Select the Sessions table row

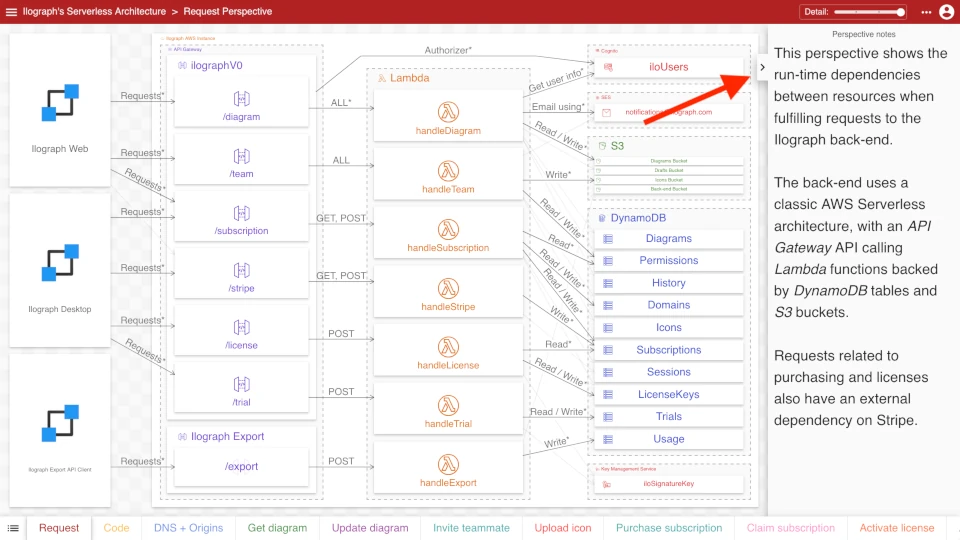click(x=669, y=372)
